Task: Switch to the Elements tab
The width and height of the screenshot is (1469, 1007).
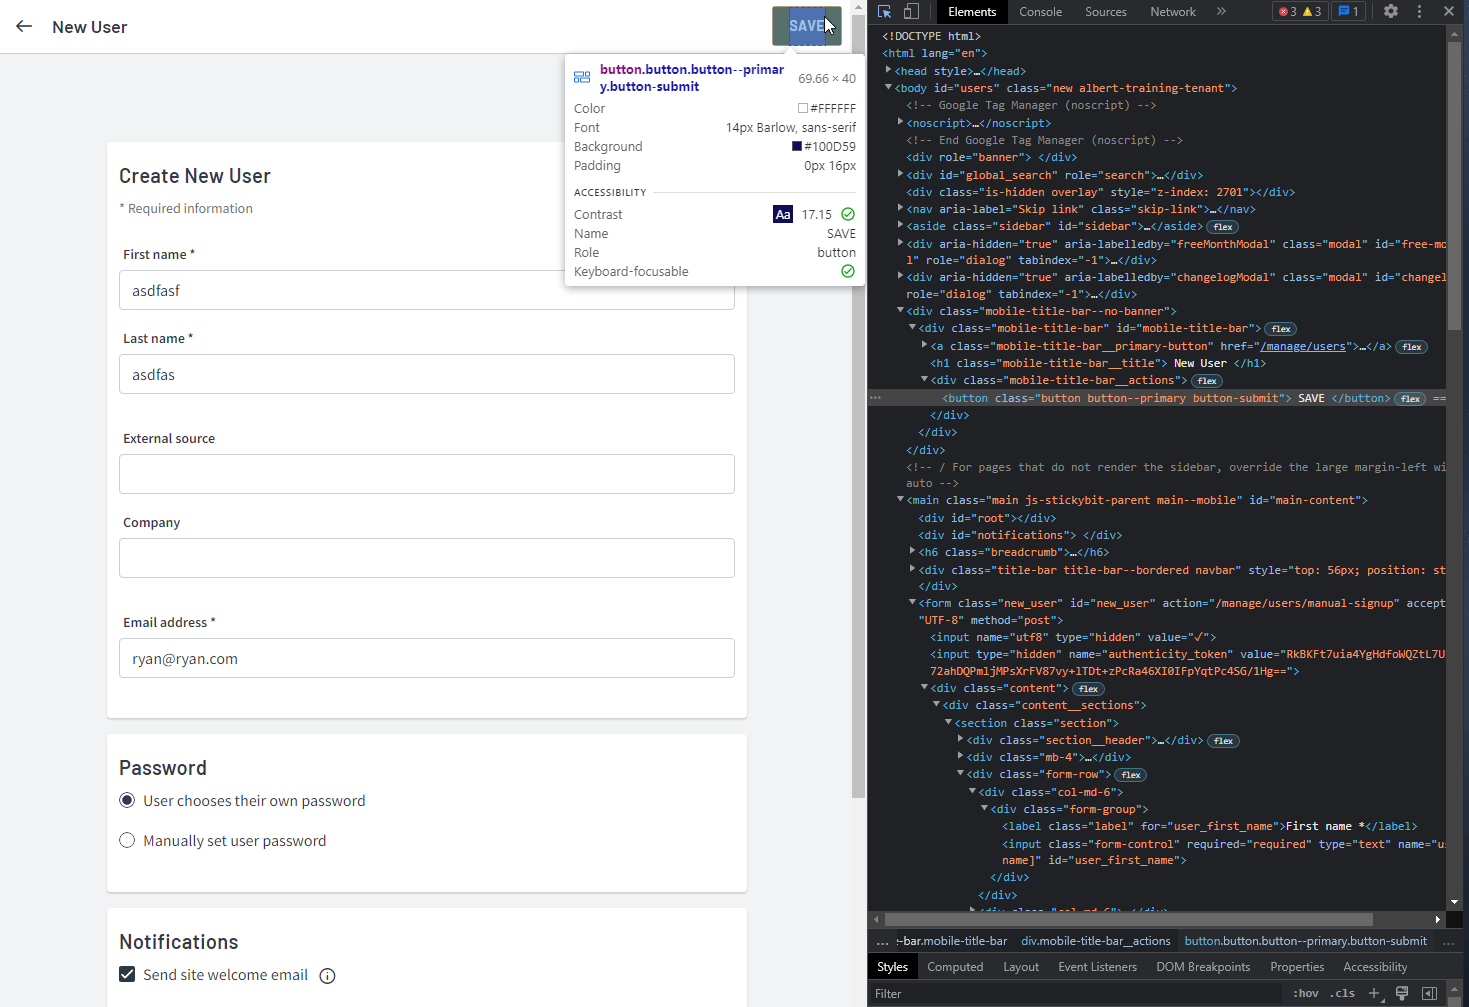Action: click(x=972, y=12)
